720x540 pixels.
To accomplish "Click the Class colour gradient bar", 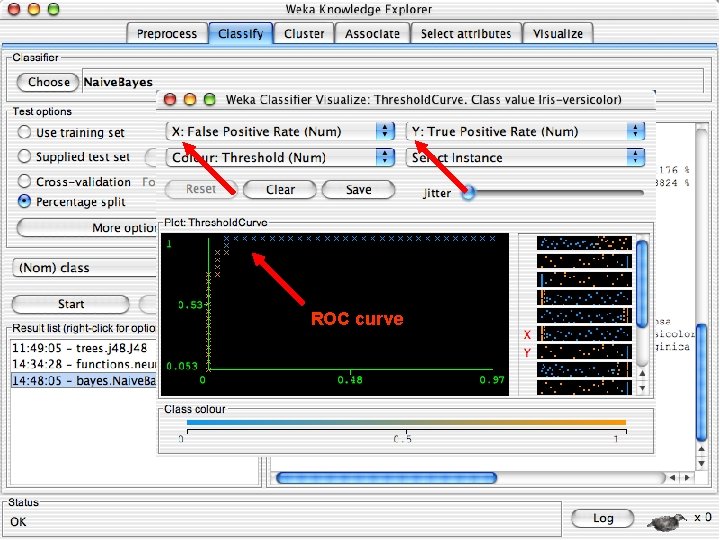I will click(x=406, y=422).
